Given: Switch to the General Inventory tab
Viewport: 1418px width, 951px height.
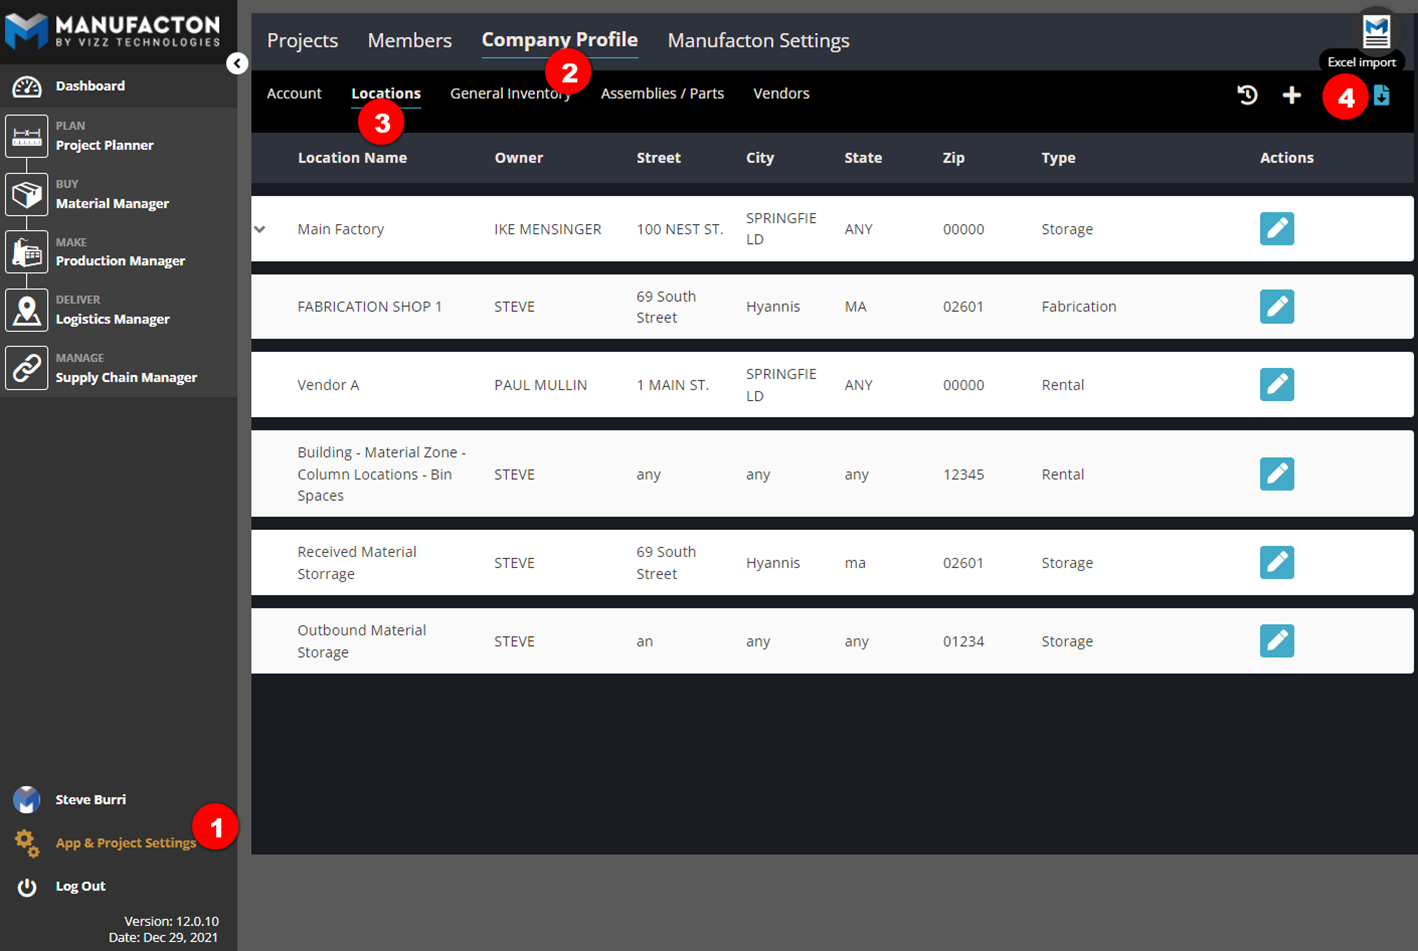Looking at the screenshot, I should (510, 93).
